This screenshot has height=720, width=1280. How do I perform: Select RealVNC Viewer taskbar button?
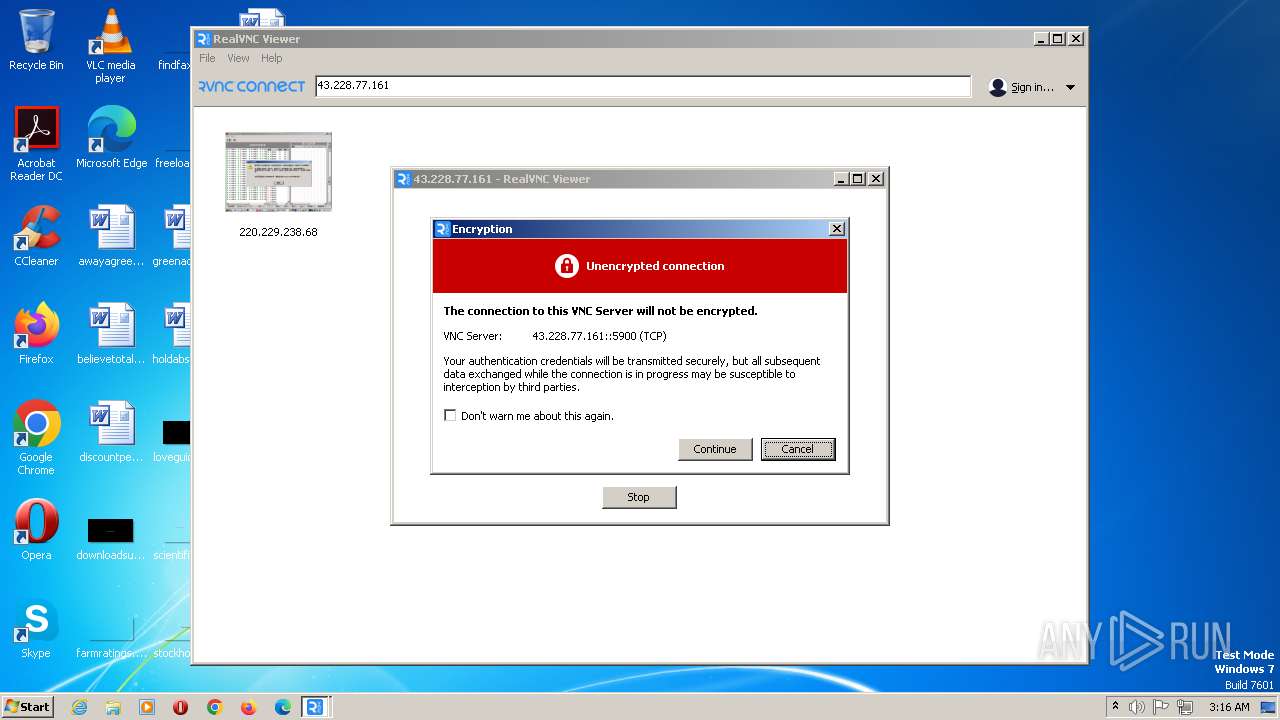tap(315, 707)
